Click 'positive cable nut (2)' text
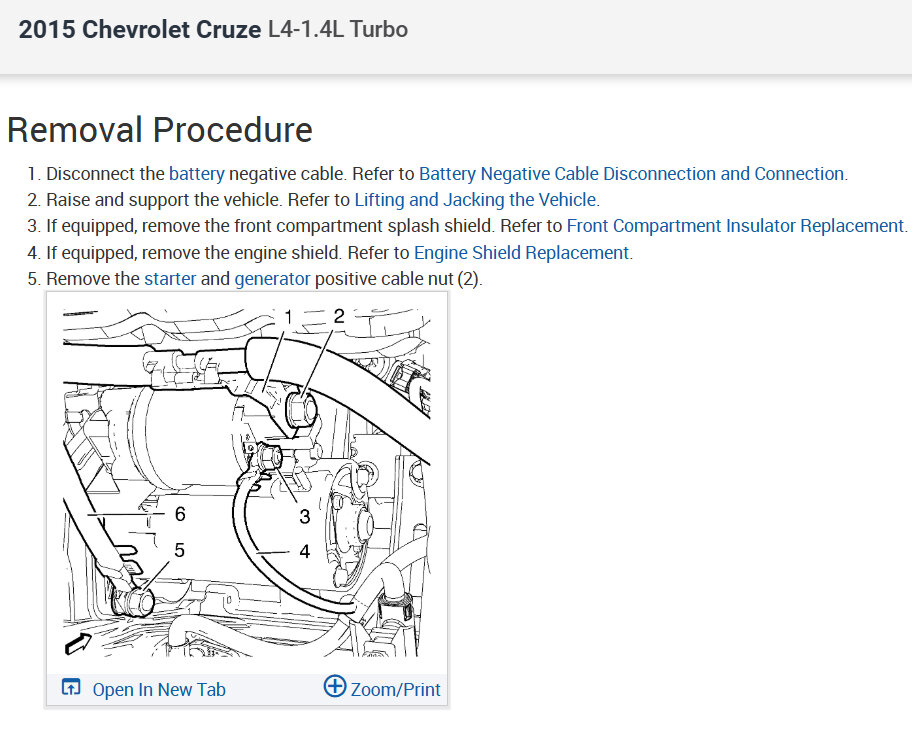Viewport: 912px width, 730px height. [397, 279]
